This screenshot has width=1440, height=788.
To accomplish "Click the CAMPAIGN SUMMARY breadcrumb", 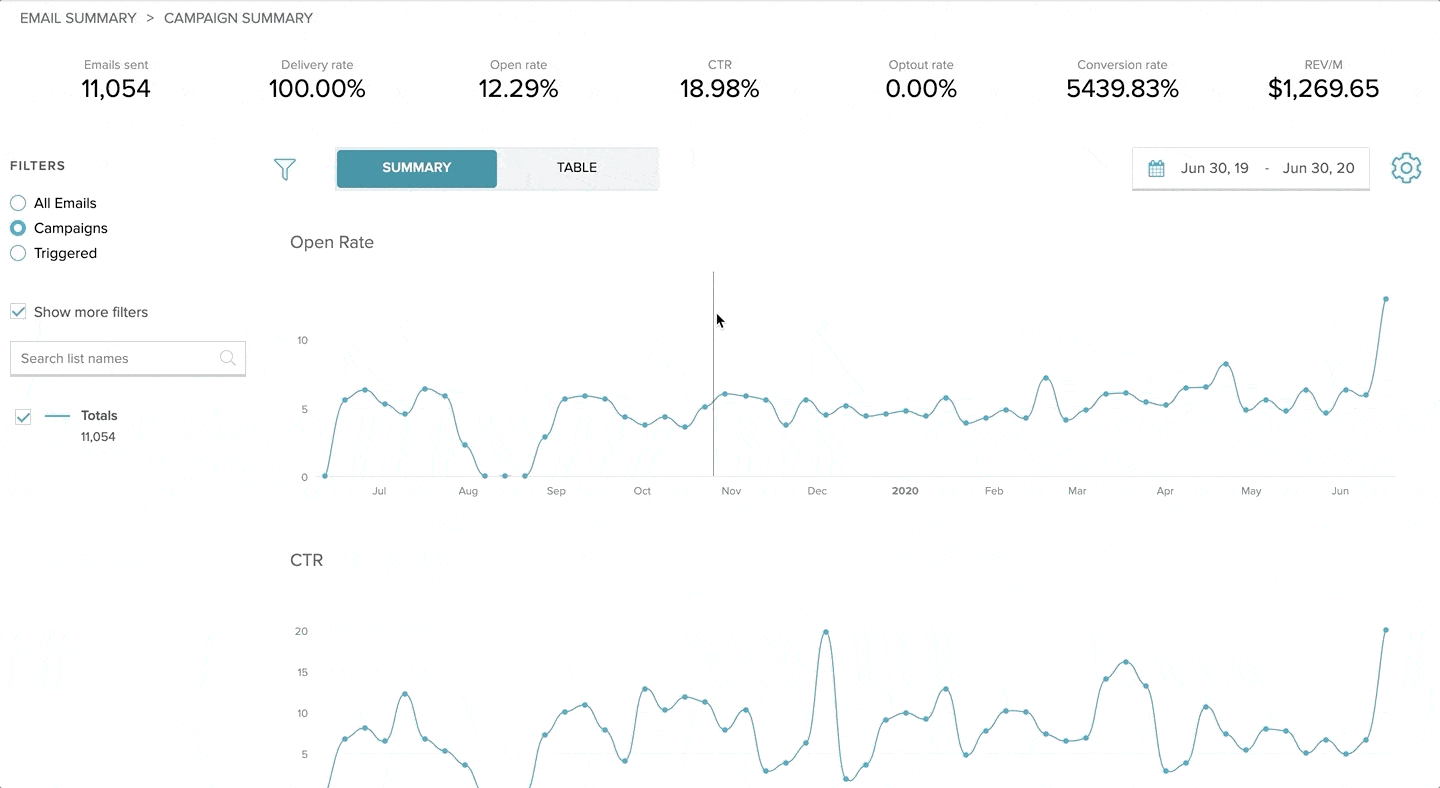I will [238, 18].
